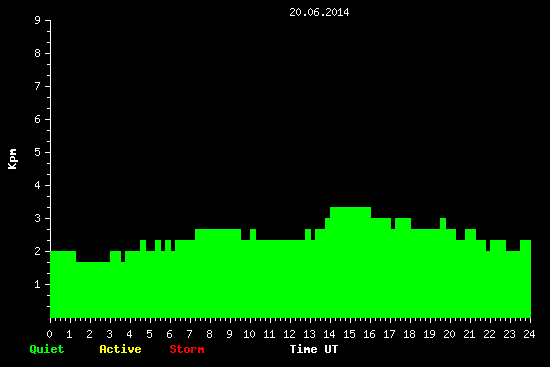550x367 pixels.
Task: Click the 20.06.2014 date title
Action: pos(319,12)
